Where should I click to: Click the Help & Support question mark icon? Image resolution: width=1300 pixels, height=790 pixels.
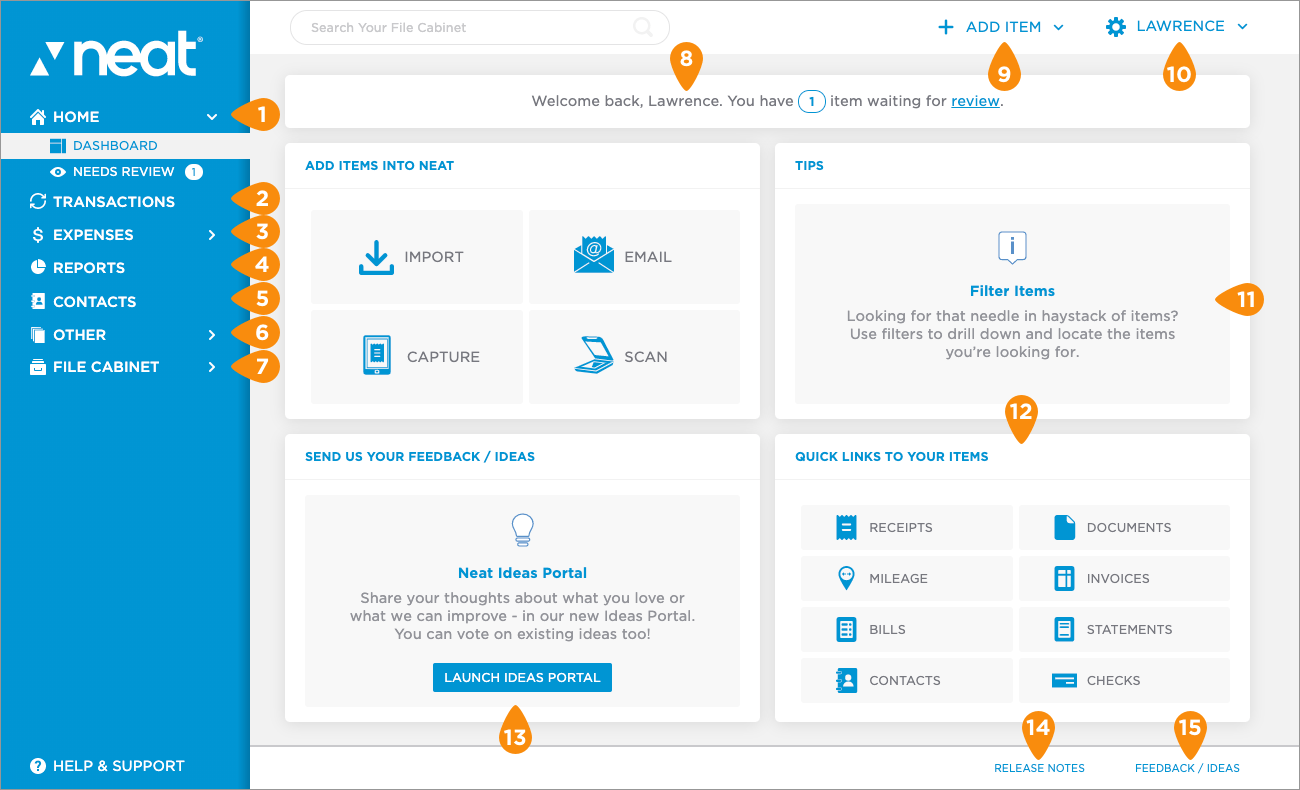[38, 766]
